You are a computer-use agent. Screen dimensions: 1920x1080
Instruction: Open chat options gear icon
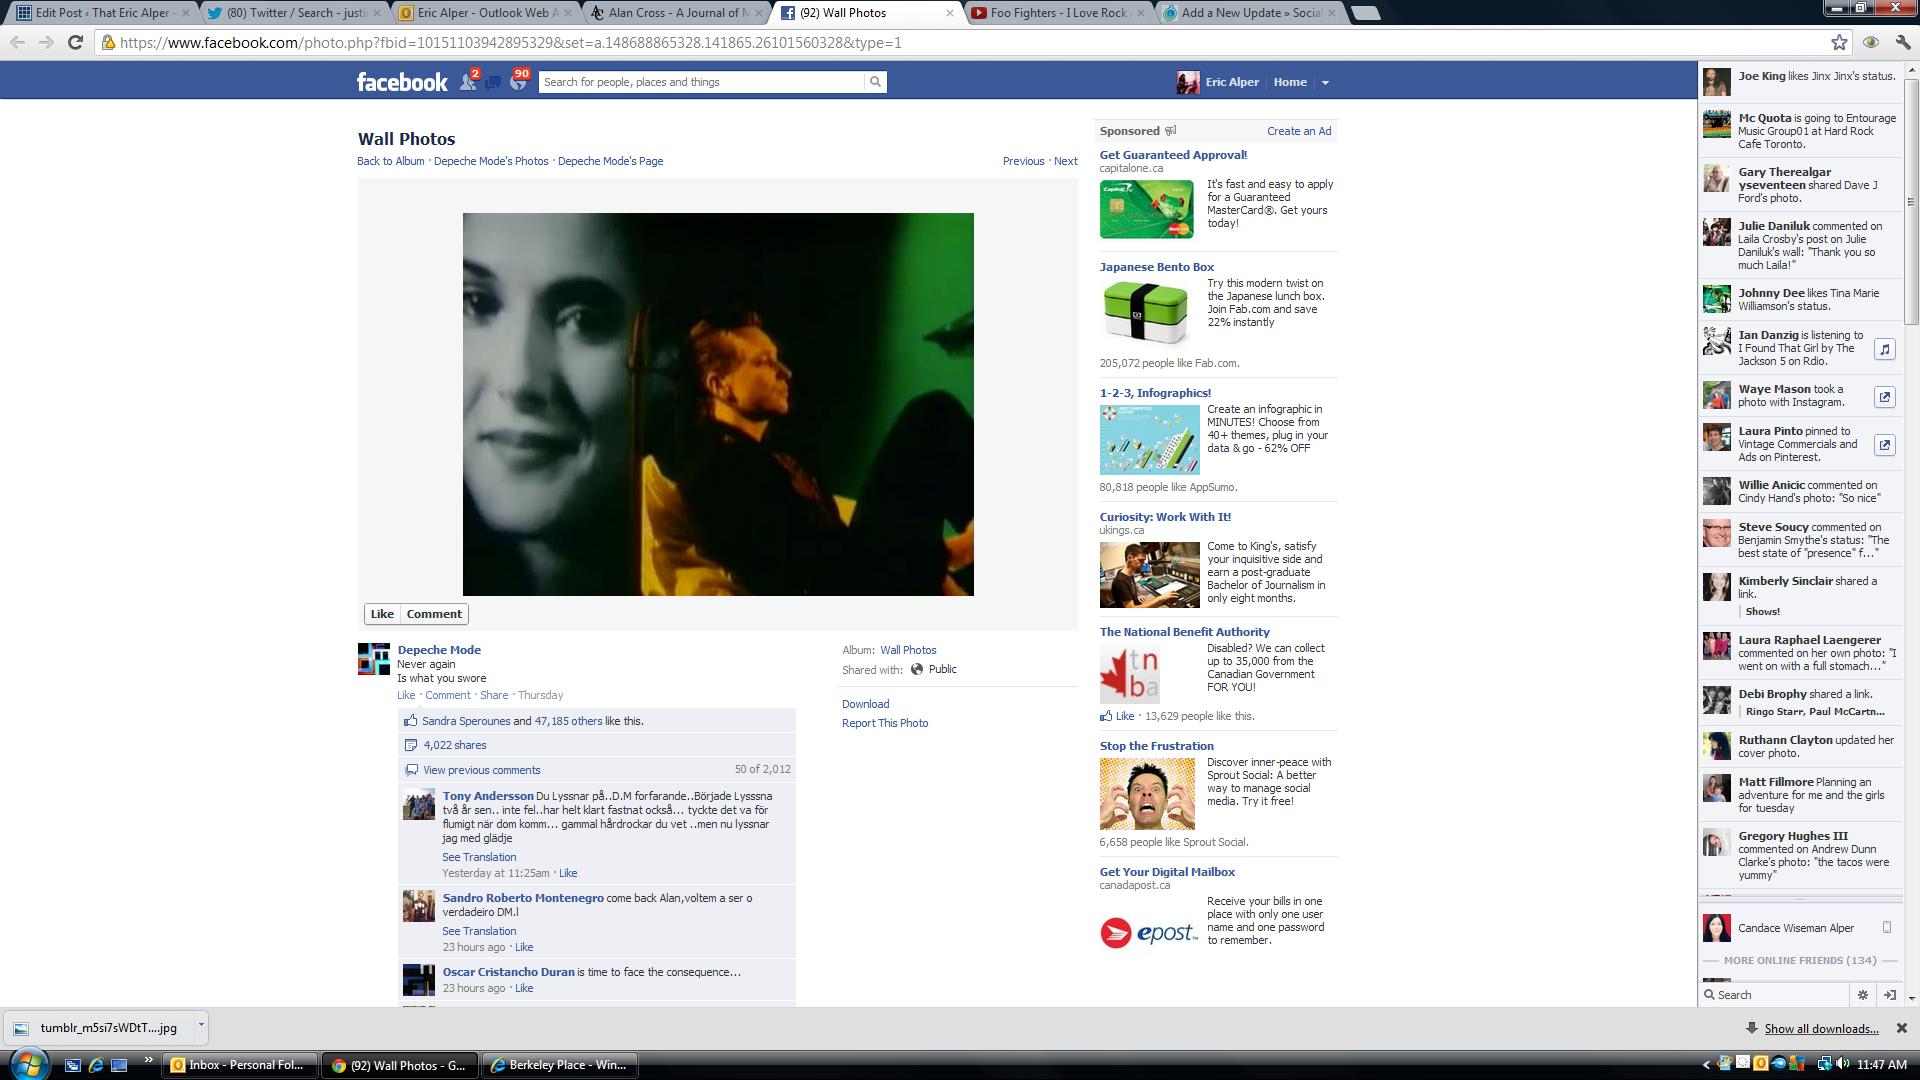coord(1862,995)
